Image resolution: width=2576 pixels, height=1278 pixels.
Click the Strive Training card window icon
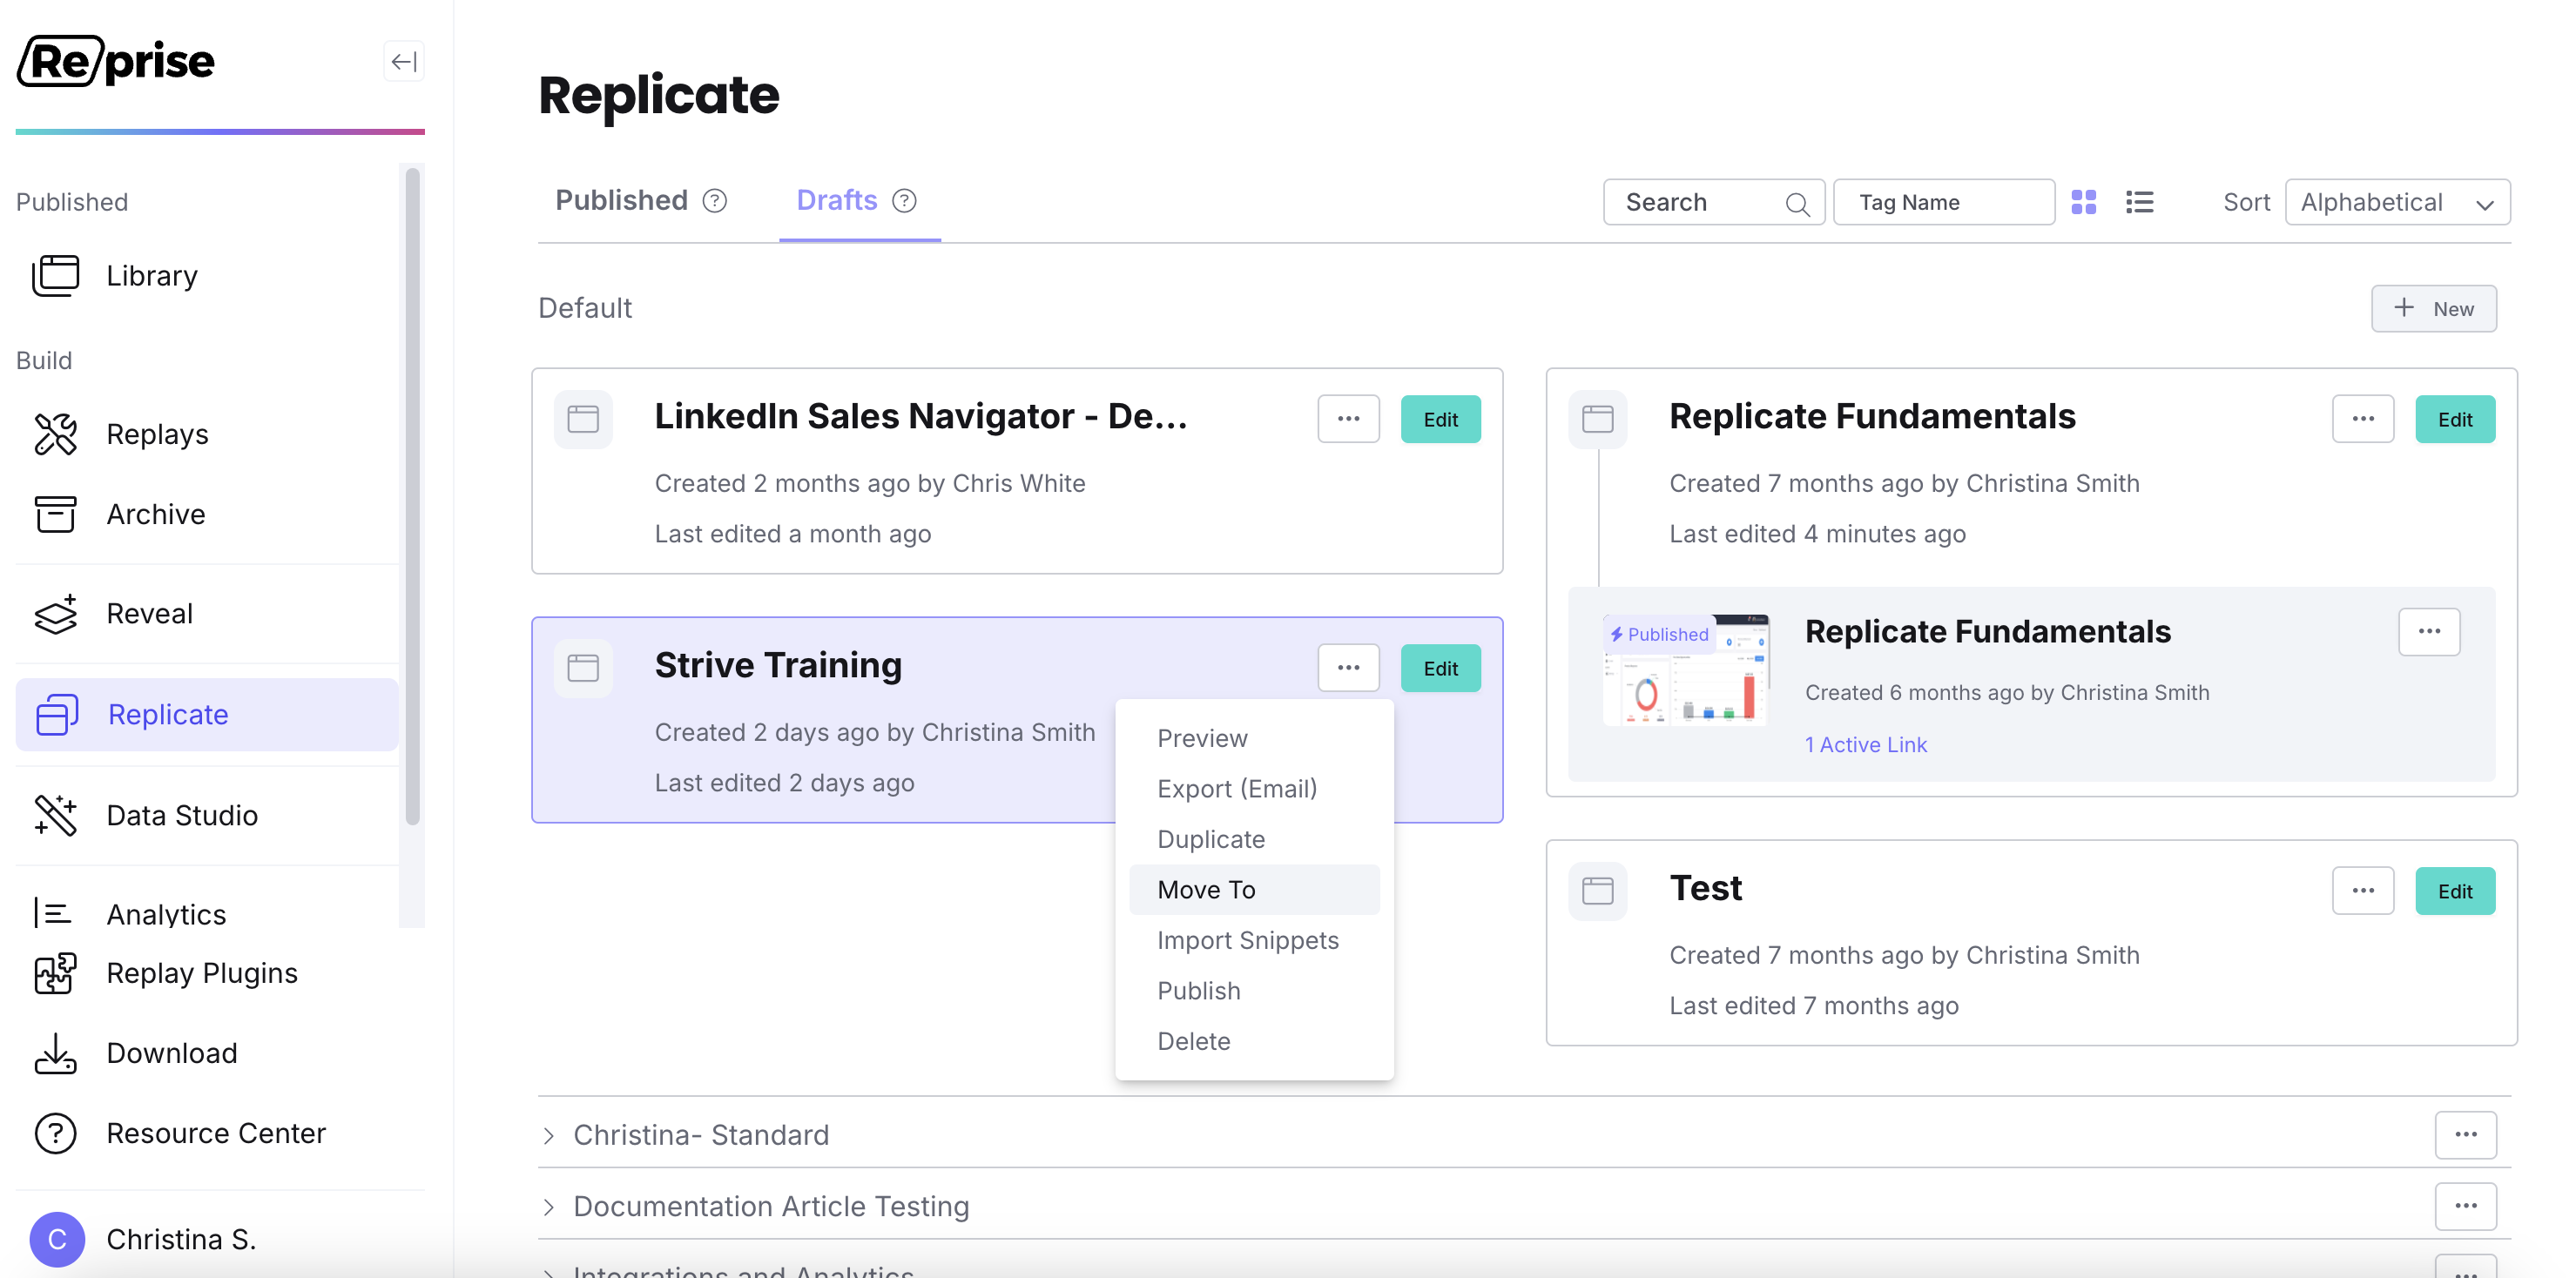point(583,667)
